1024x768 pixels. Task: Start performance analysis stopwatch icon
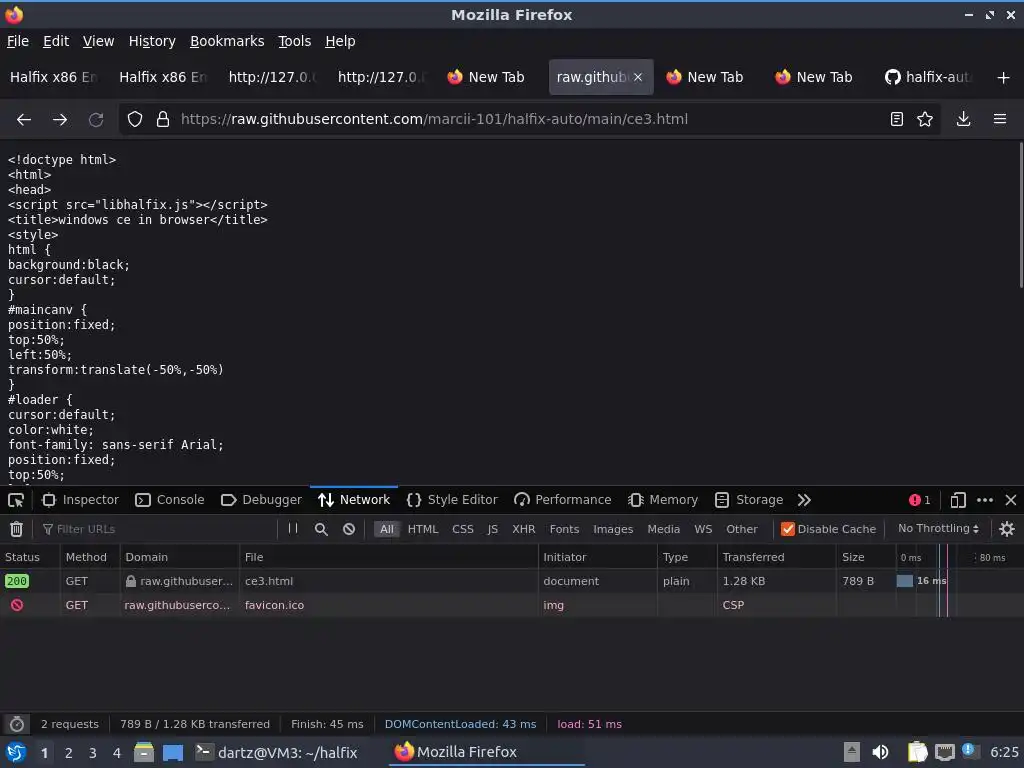point(17,724)
